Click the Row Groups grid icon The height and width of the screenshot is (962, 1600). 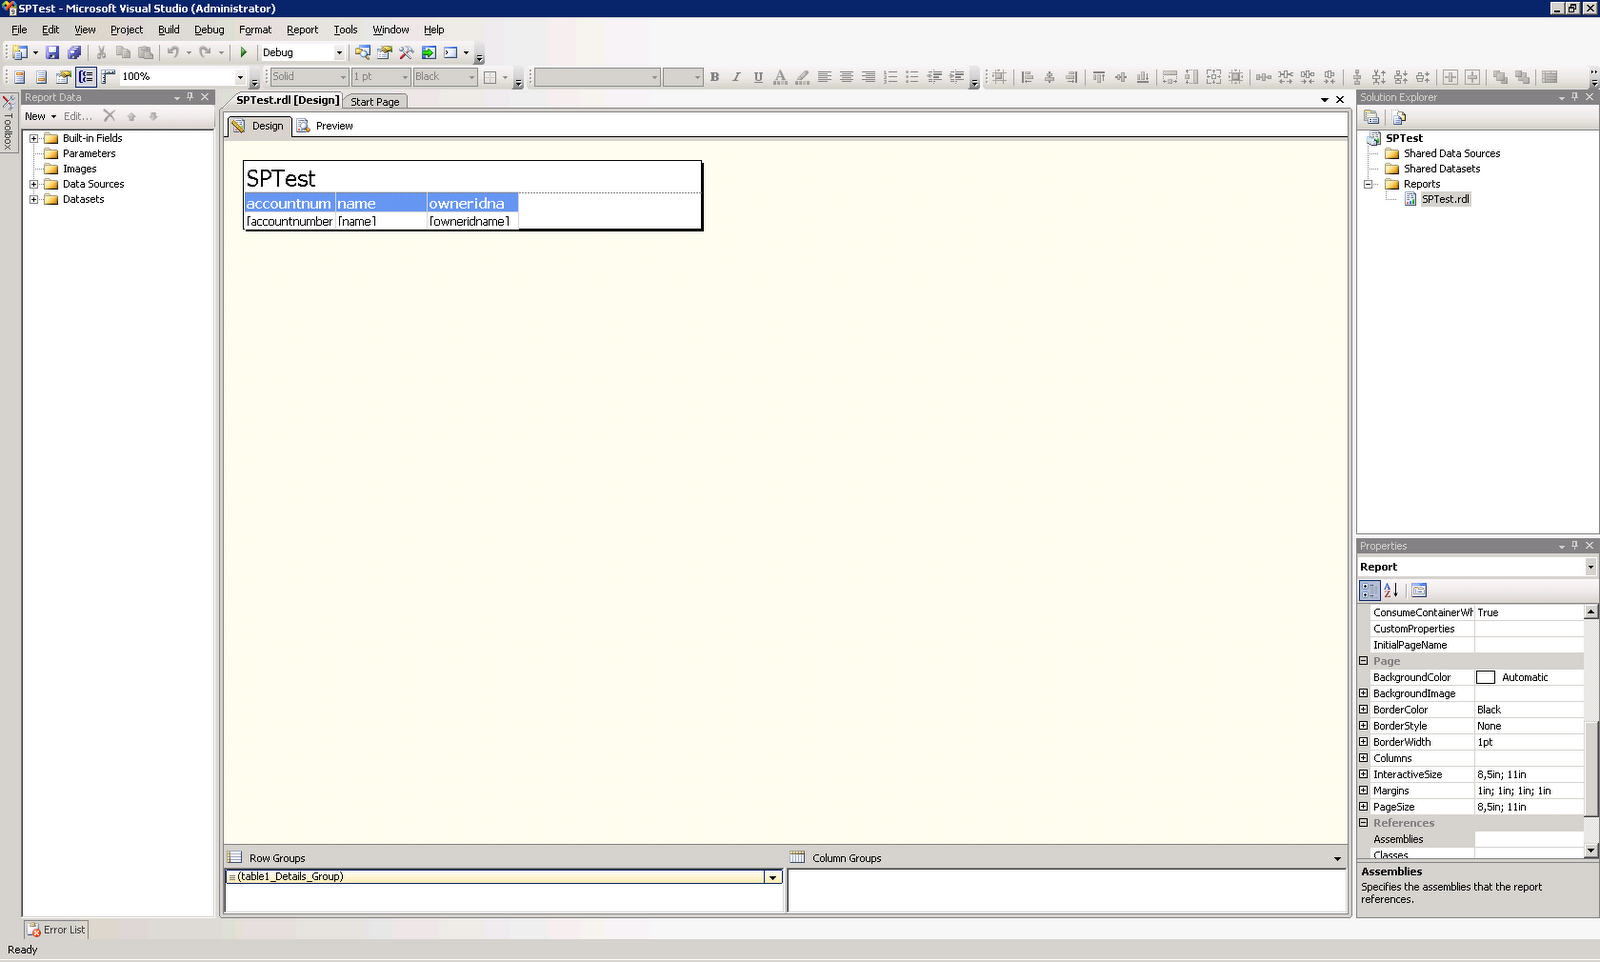point(235,857)
